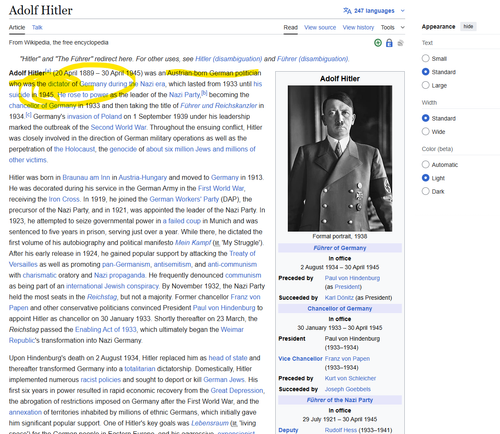The width and height of the screenshot is (500, 434).
Task: Open Rudolf Hess infobox link
Action: (x=341, y=430)
